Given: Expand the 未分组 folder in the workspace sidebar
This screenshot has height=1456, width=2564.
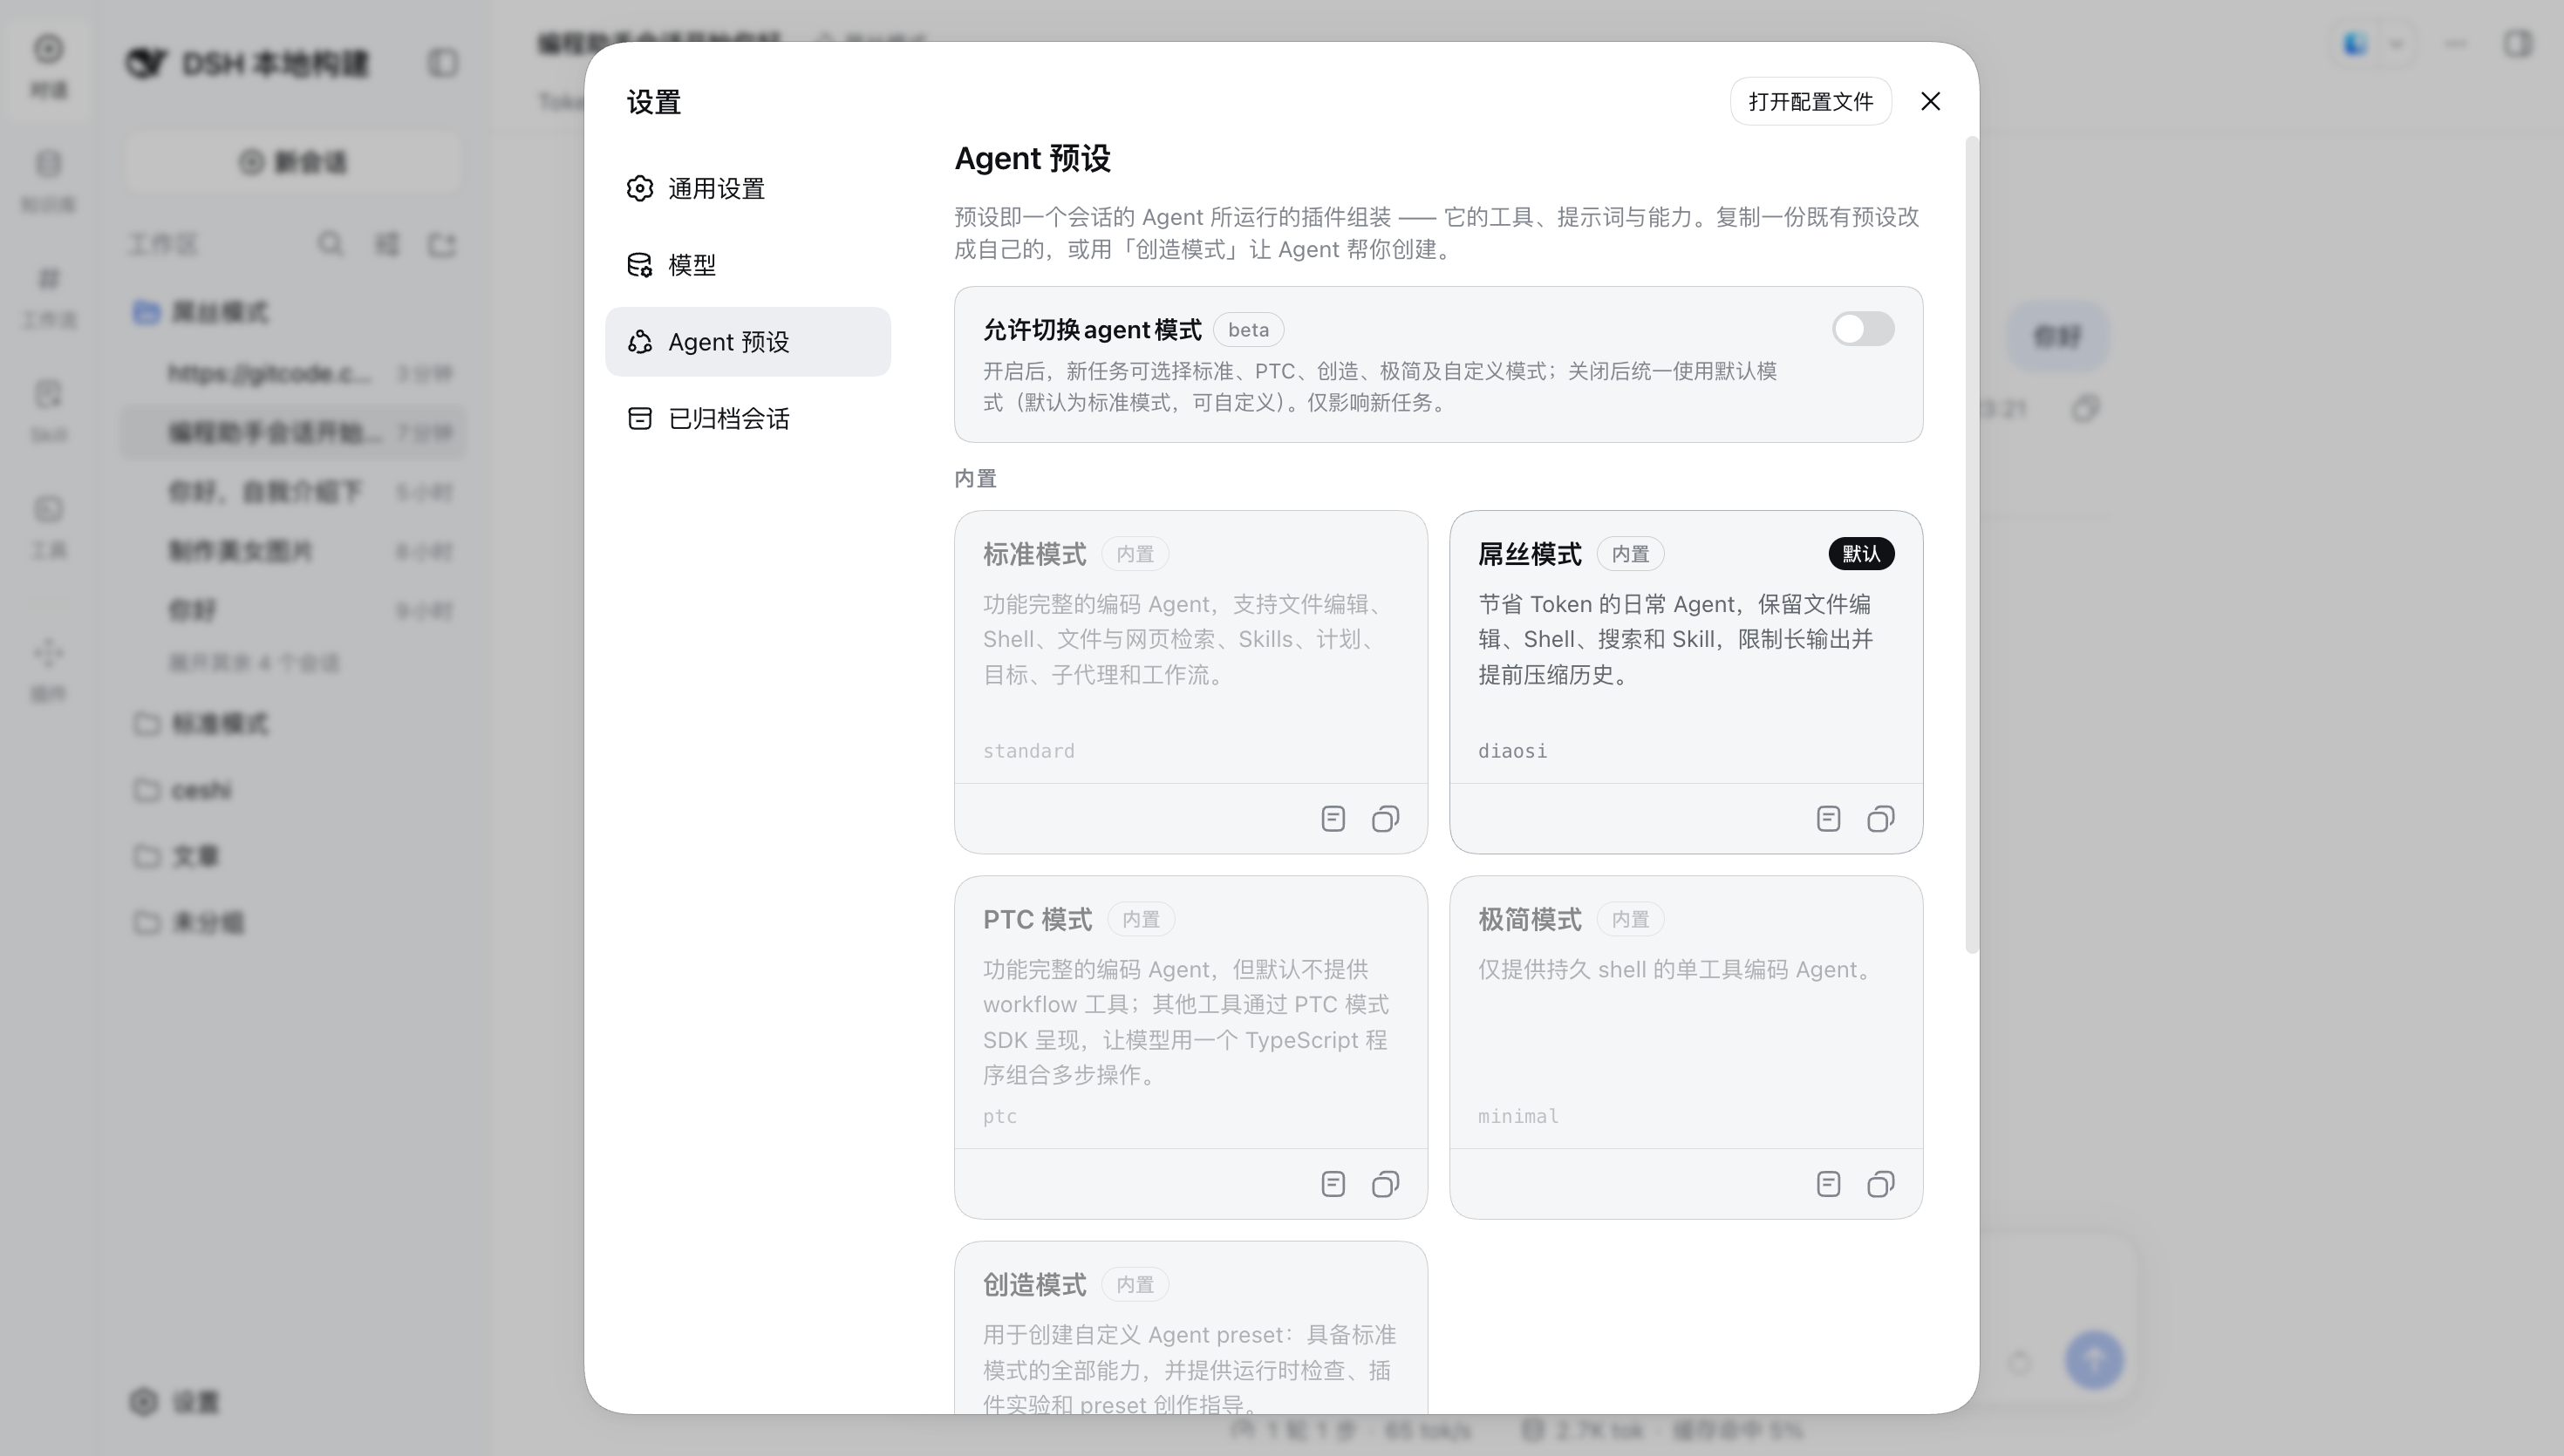Looking at the screenshot, I should tap(295, 922).
